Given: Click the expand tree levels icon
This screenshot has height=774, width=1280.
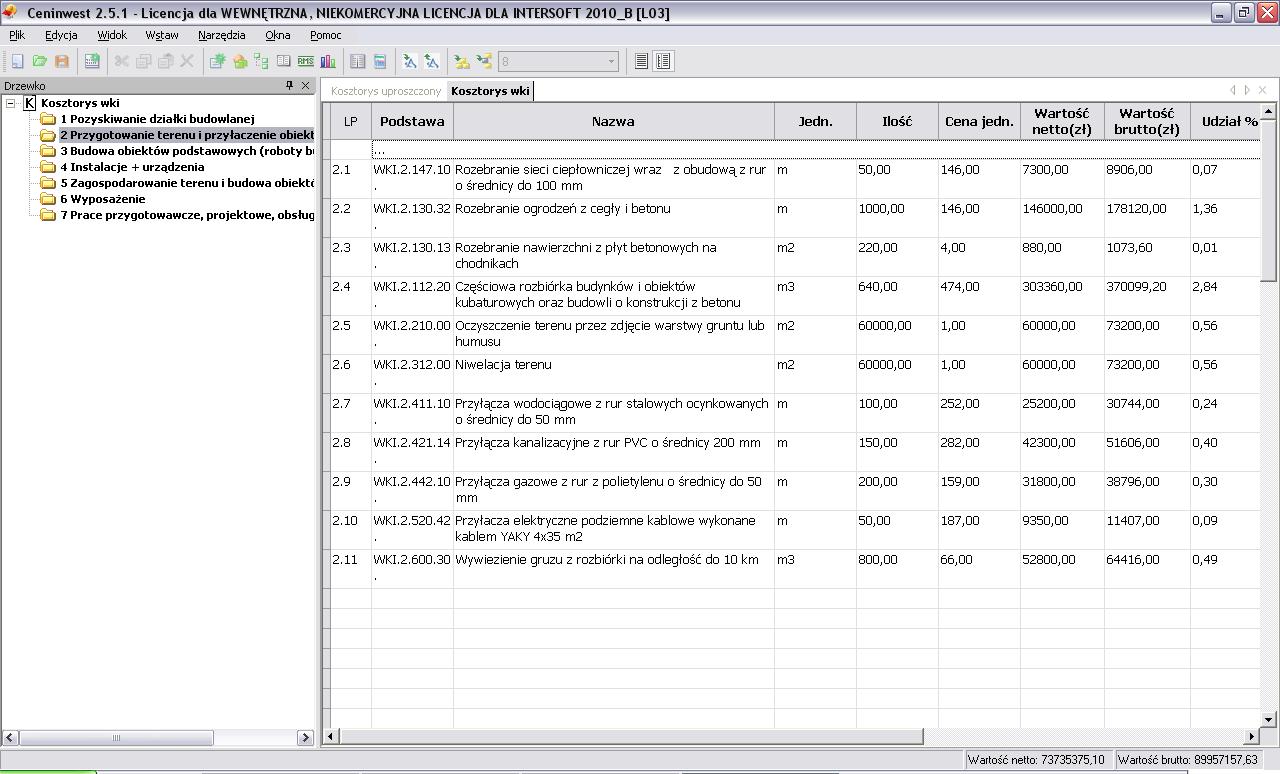Looking at the screenshot, I should point(462,61).
